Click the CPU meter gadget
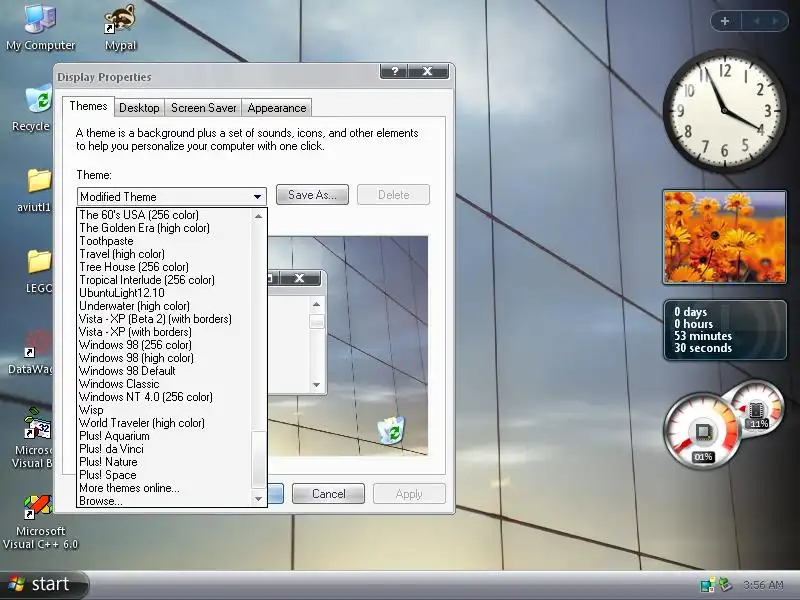Screen dimensions: 800x600 703,433
